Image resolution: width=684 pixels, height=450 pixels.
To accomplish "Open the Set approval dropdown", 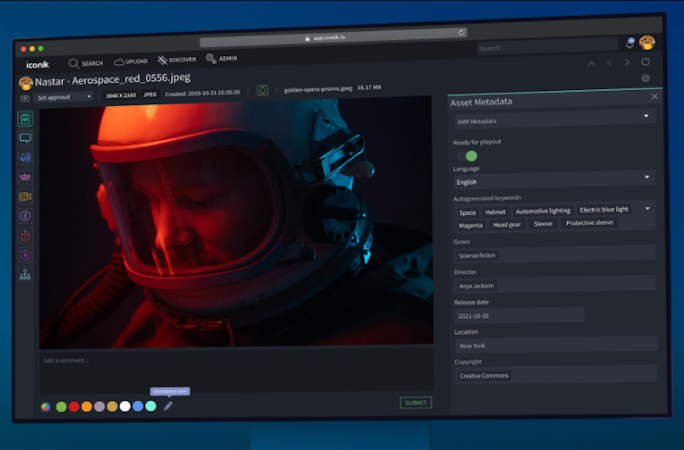I will 64,96.
